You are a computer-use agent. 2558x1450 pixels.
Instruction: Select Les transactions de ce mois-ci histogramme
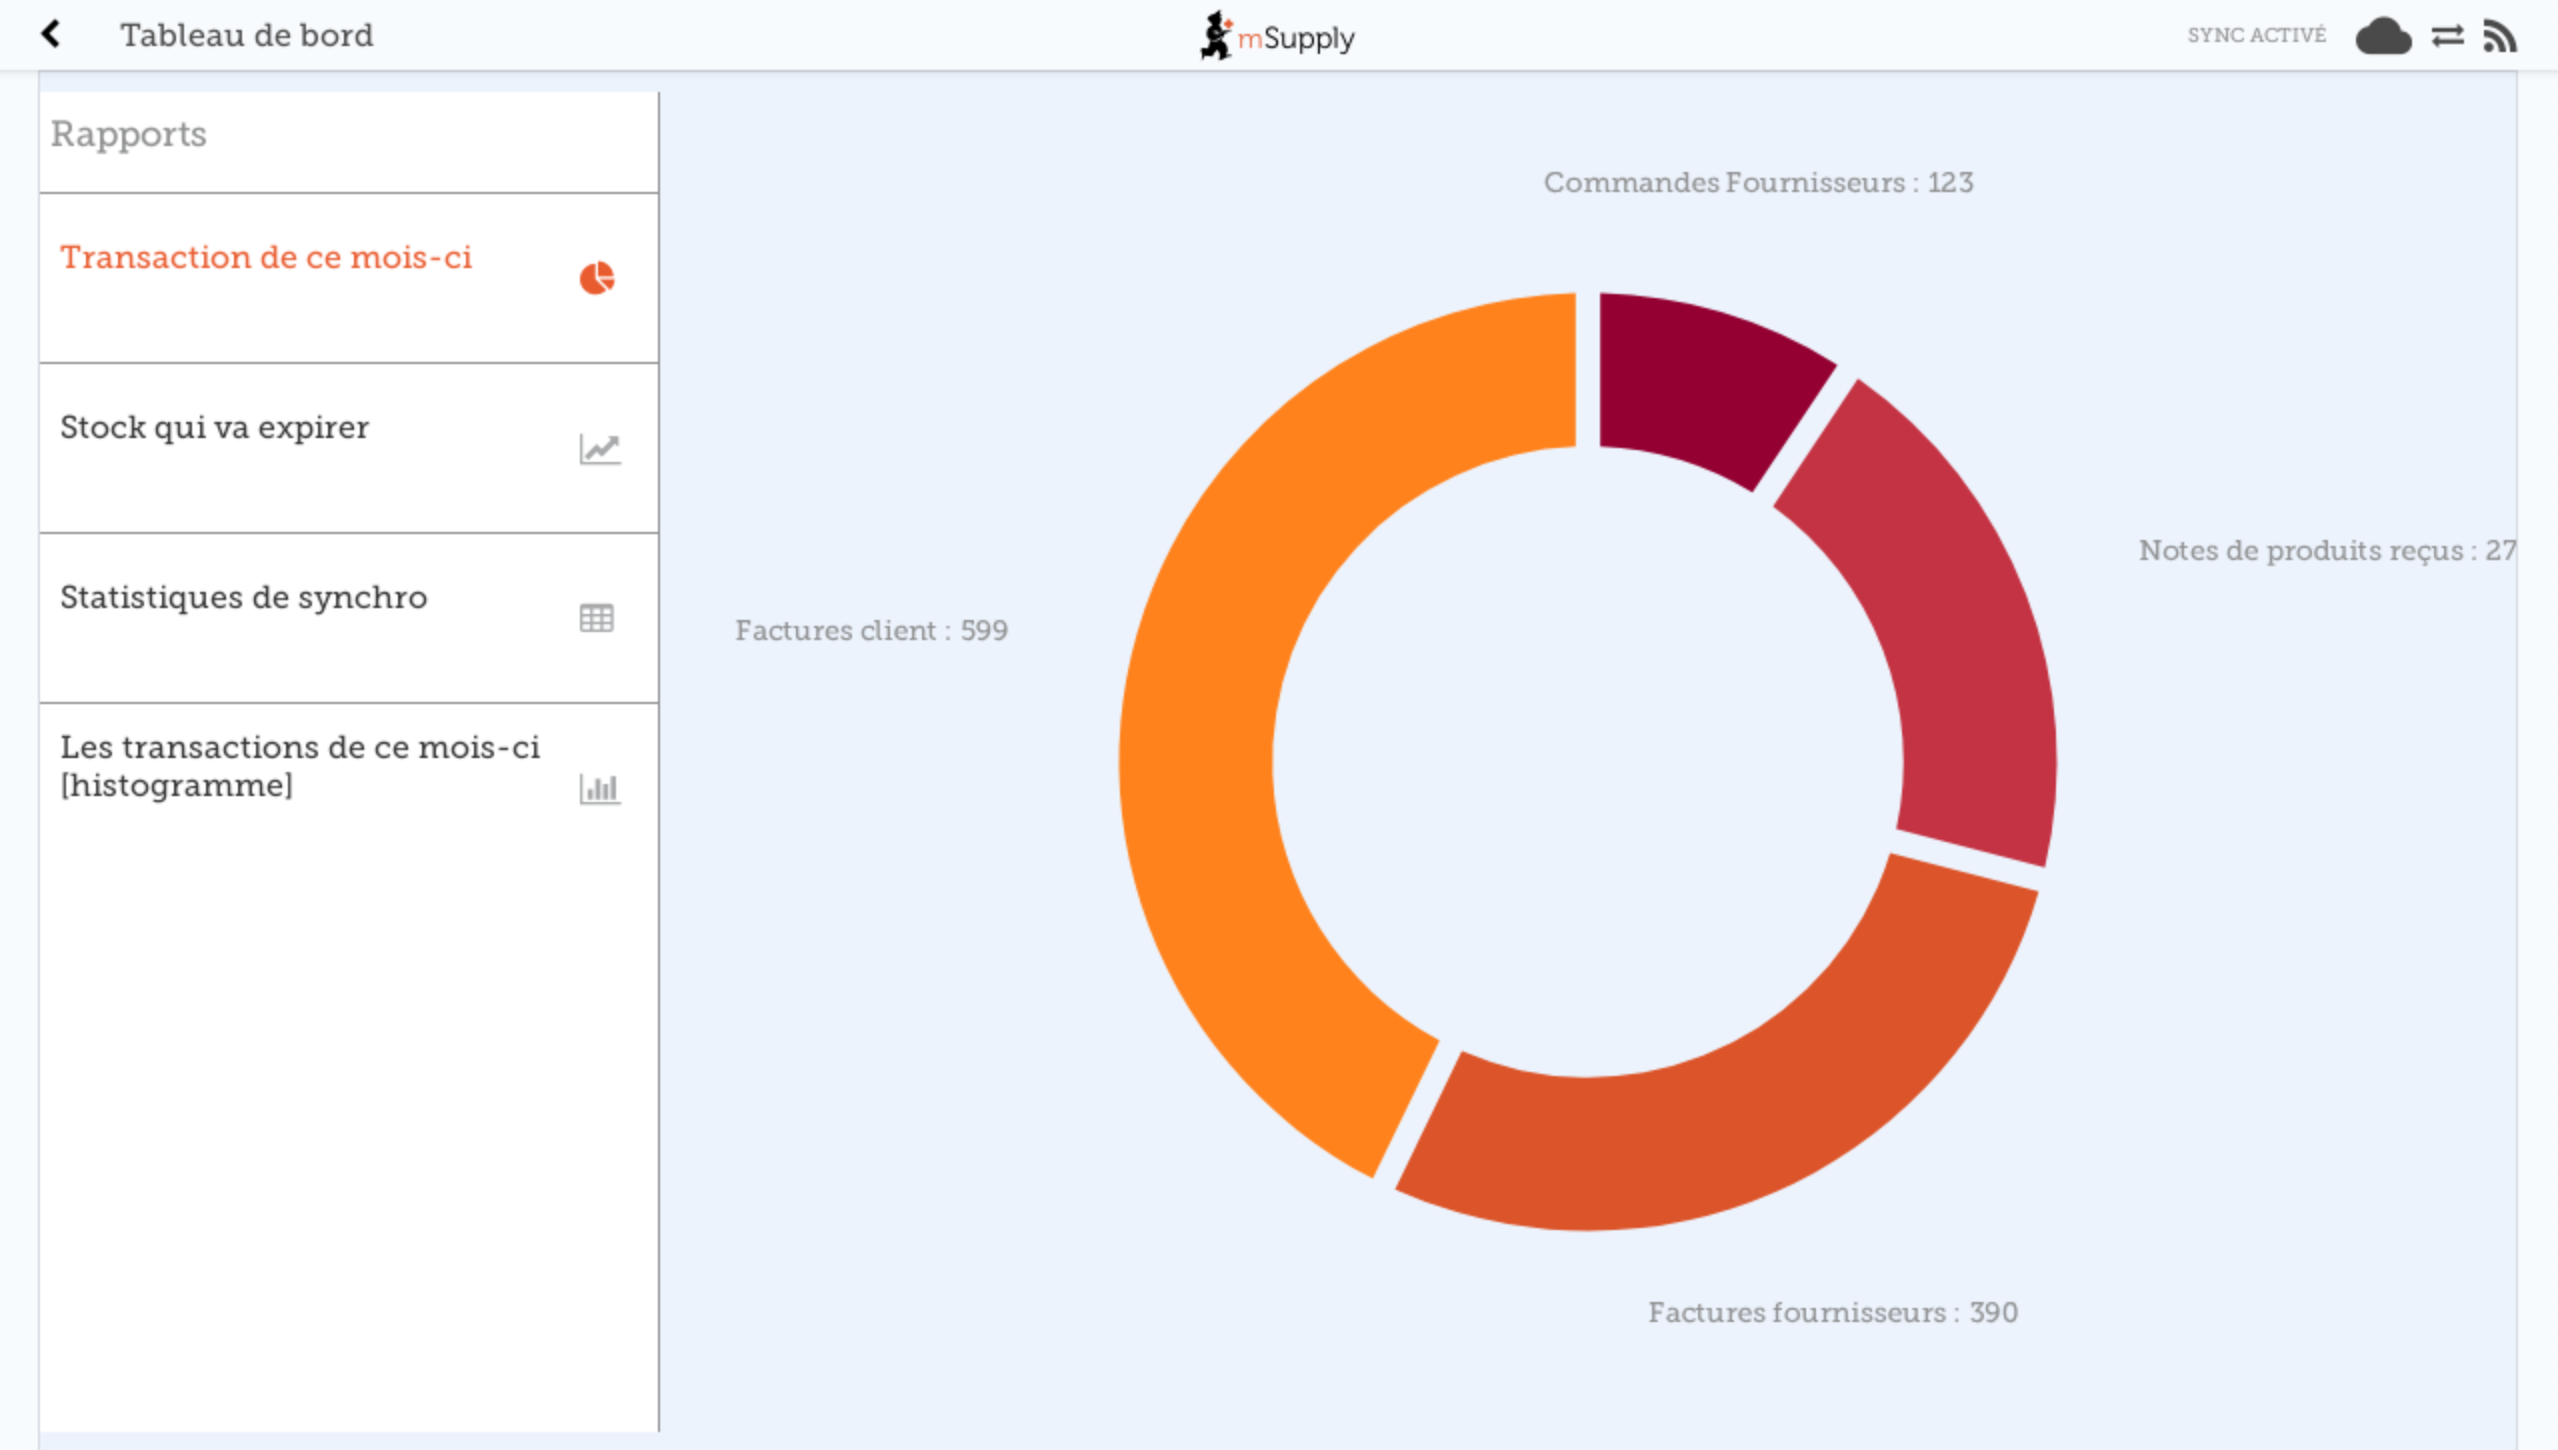coord(300,766)
